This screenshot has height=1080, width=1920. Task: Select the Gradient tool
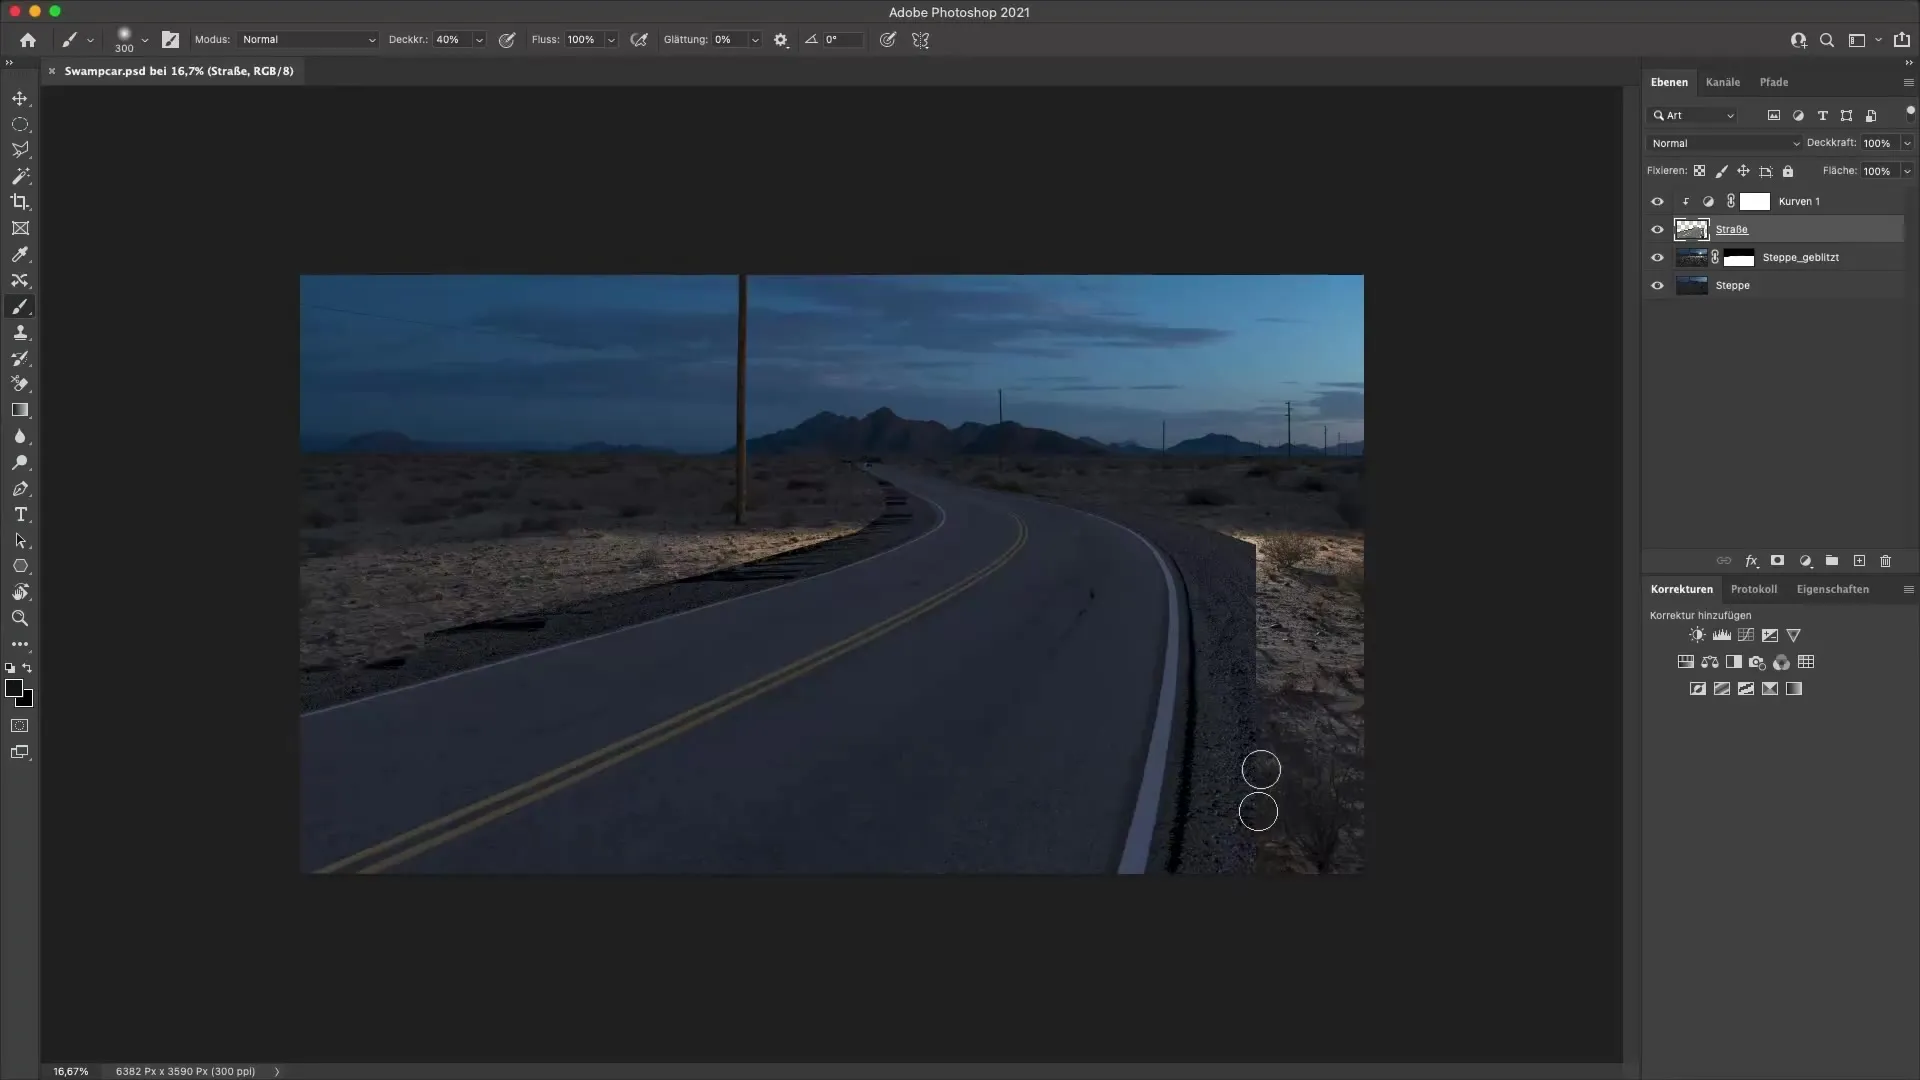[x=20, y=410]
